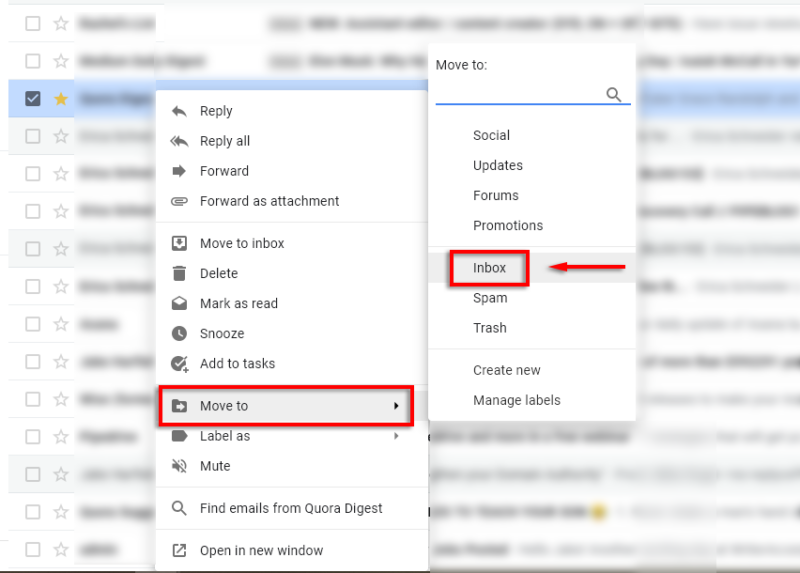Click the Delete trash can icon

tap(180, 273)
